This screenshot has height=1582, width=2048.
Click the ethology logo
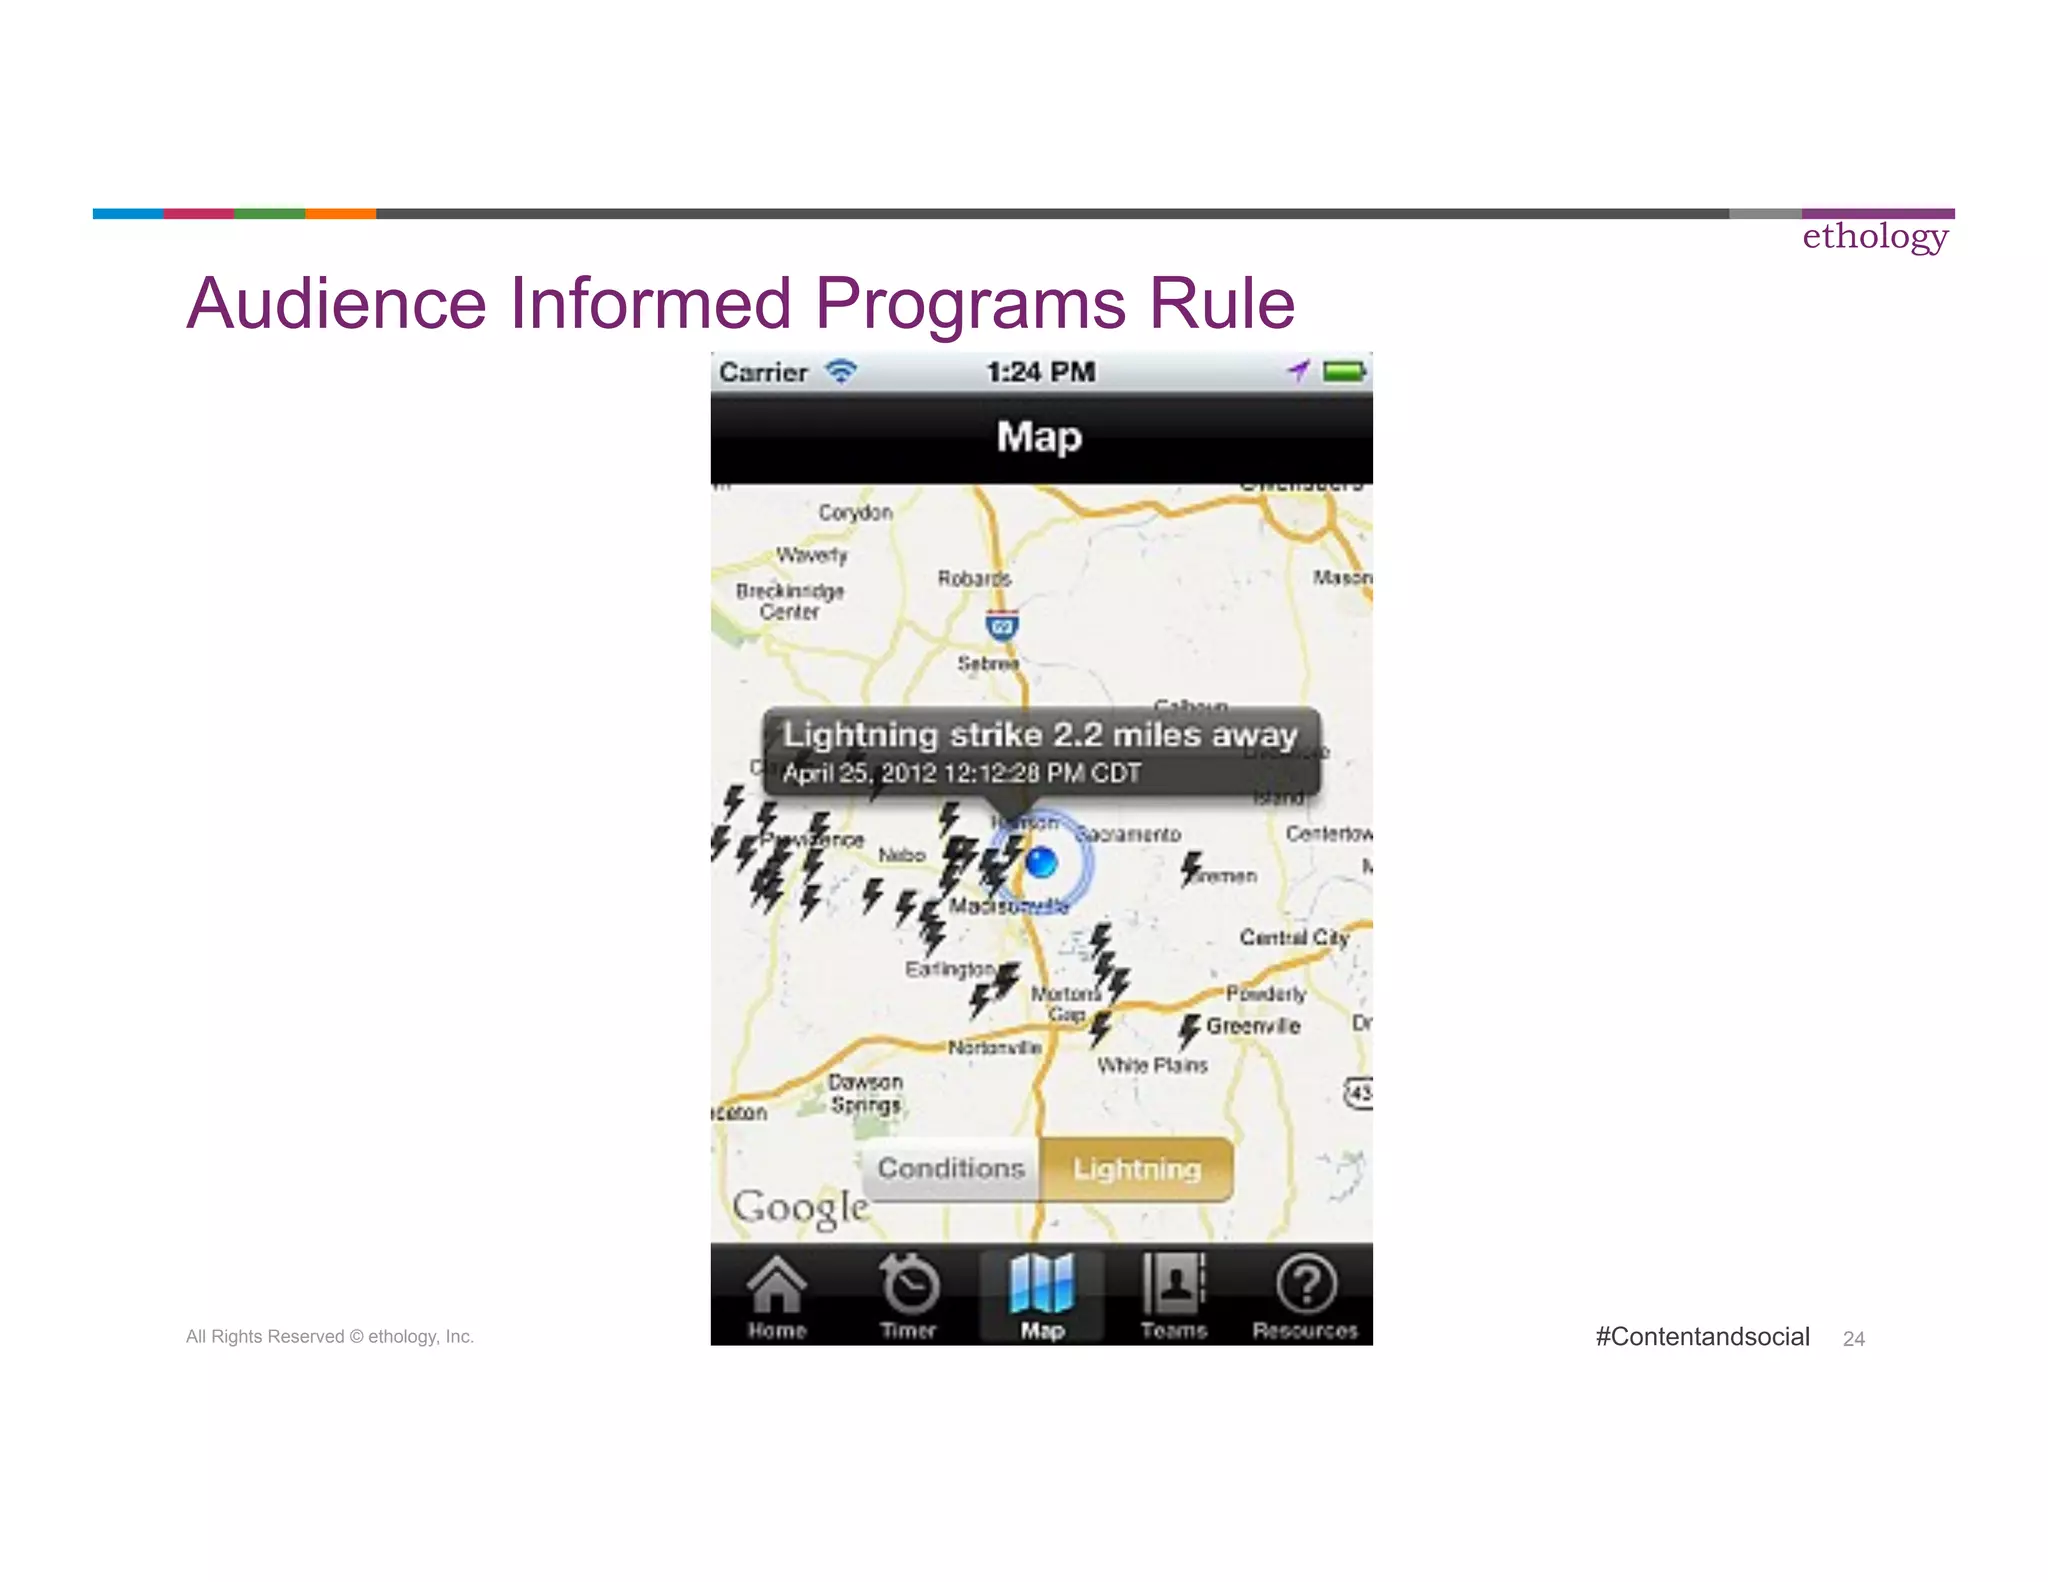pyautogui.click(x=1875, y=237)
